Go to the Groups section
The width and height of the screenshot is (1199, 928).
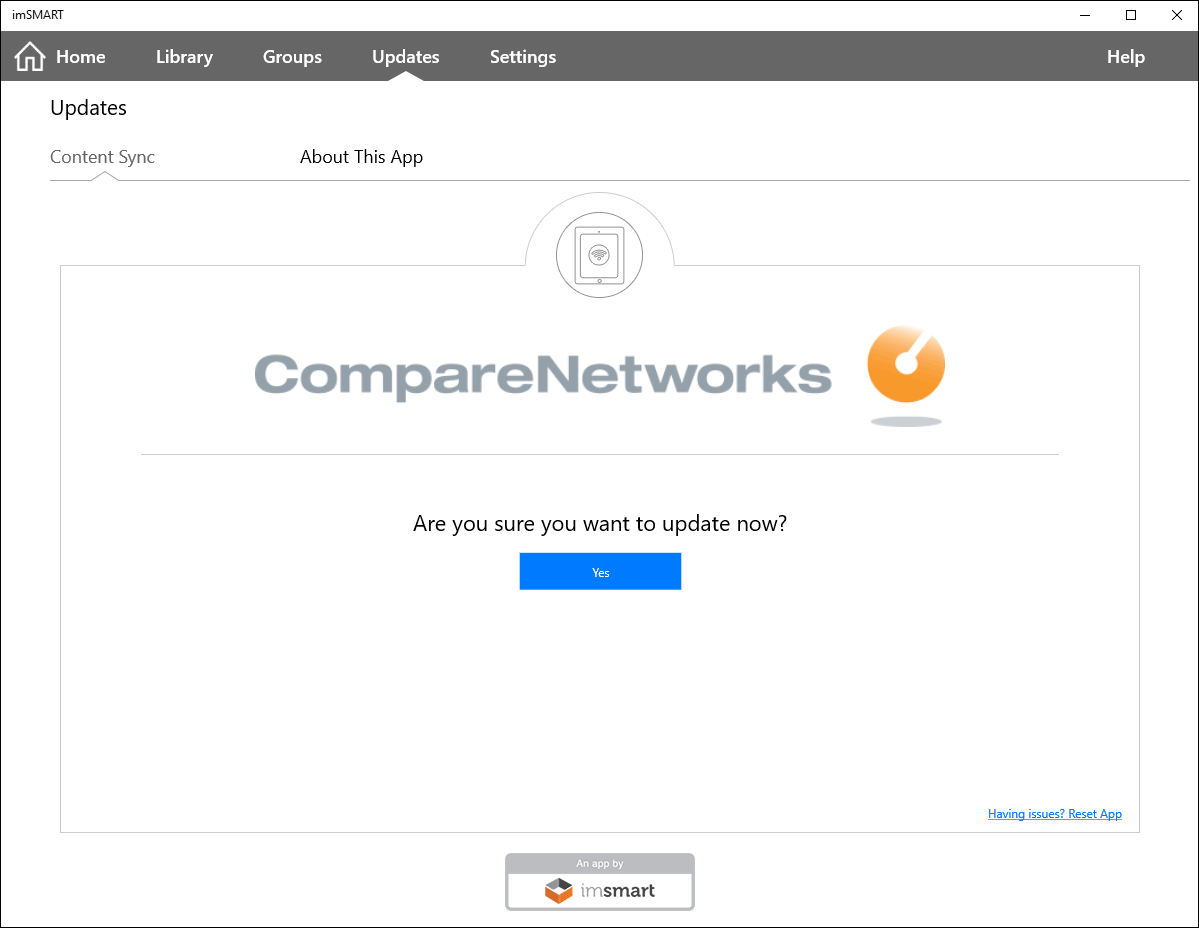pos(292,57)
